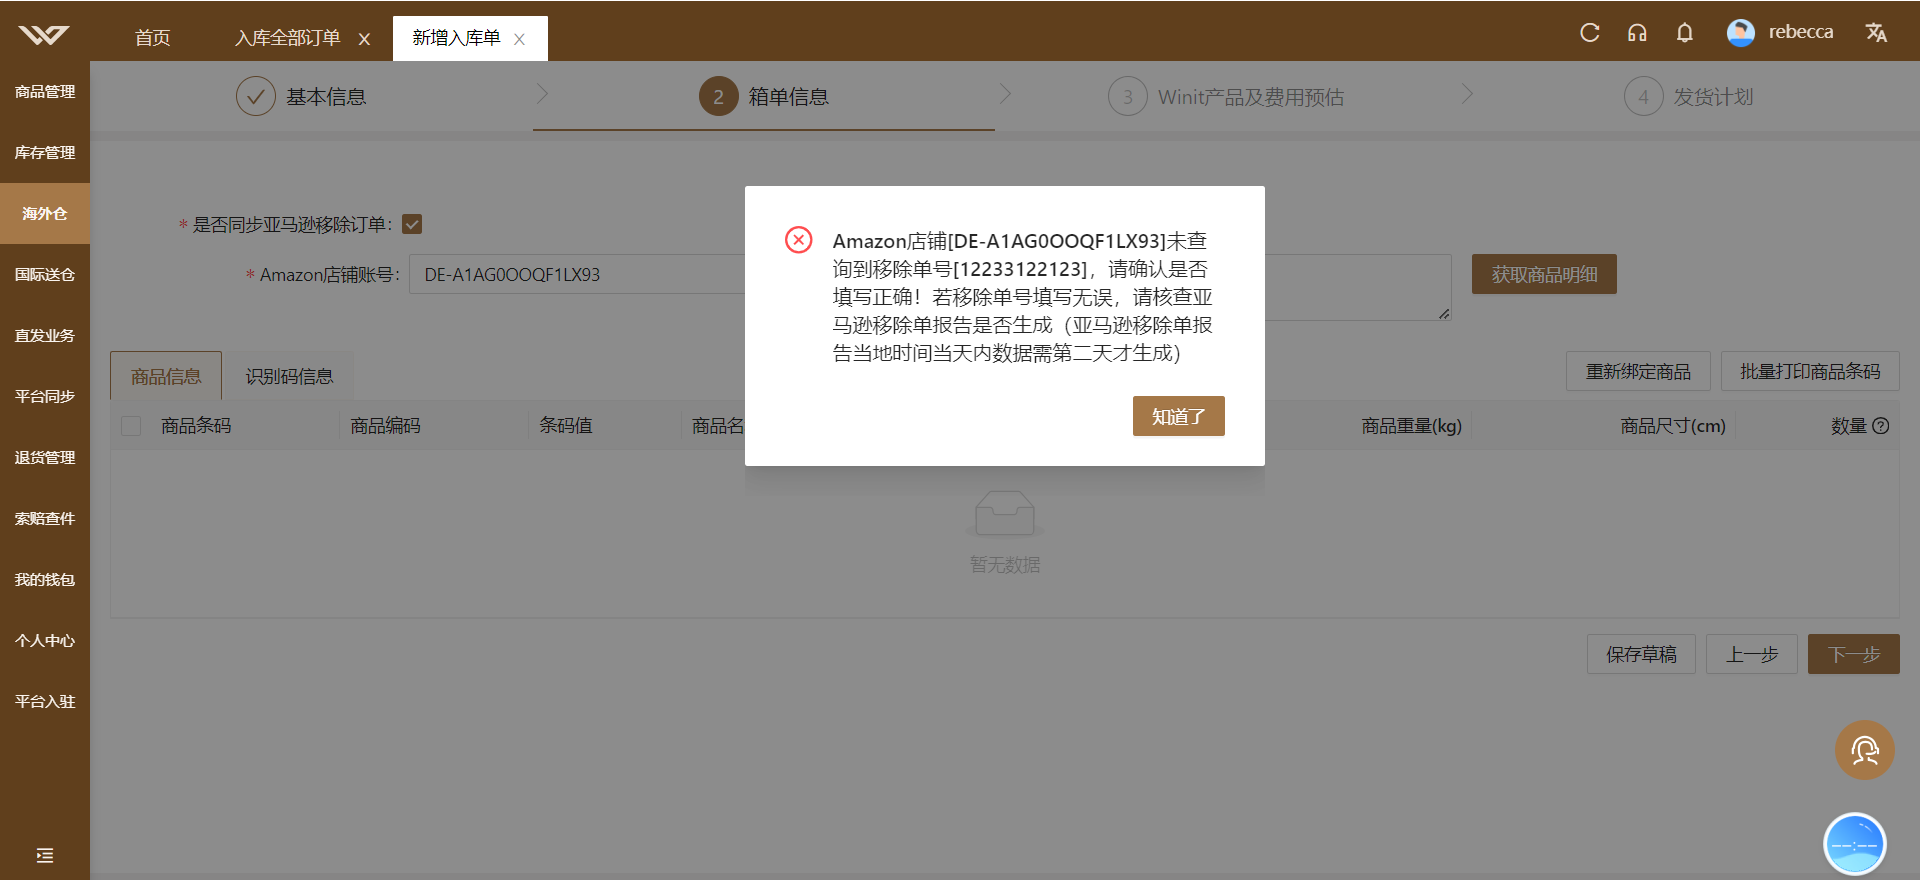Click the 商品编码 column header
This screenshot has width=1920, height=880.
[x=385, y=426]
